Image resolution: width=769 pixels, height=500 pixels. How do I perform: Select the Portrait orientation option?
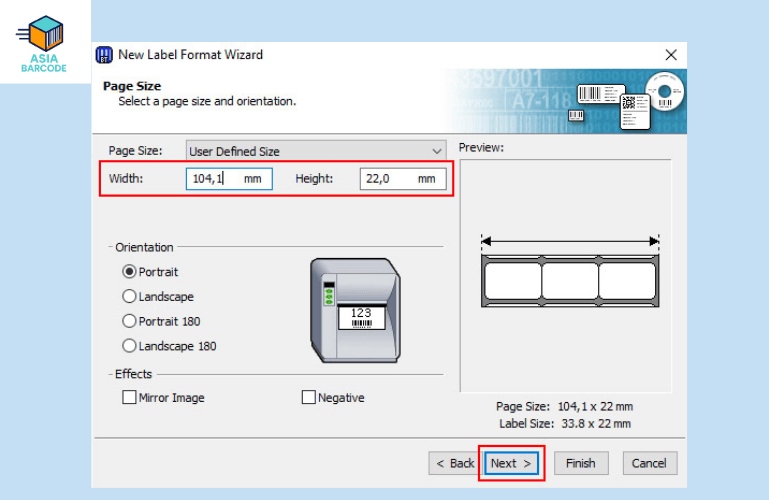[x=129, y=271]
